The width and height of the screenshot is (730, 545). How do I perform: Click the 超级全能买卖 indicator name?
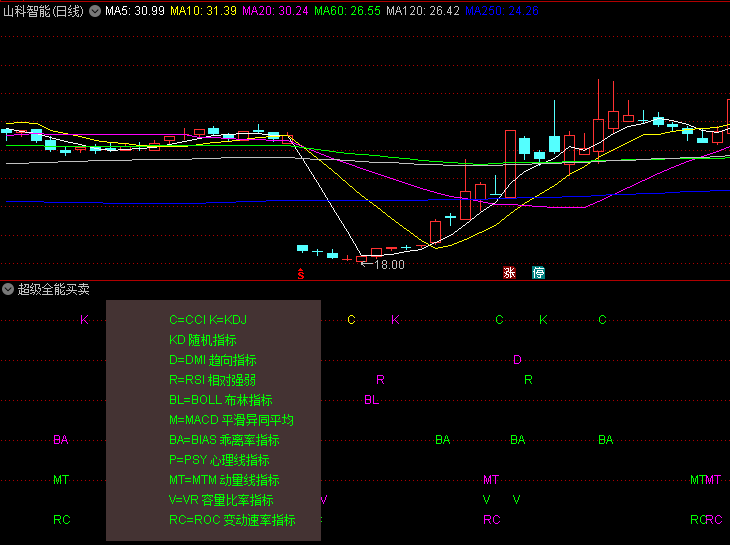[53, 289]
